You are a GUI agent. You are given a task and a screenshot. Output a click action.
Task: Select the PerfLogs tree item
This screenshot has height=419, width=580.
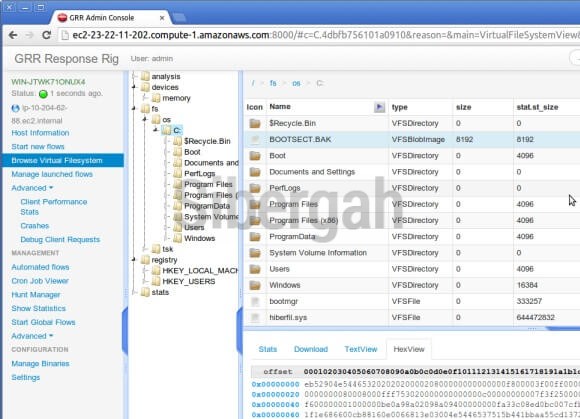199,173
